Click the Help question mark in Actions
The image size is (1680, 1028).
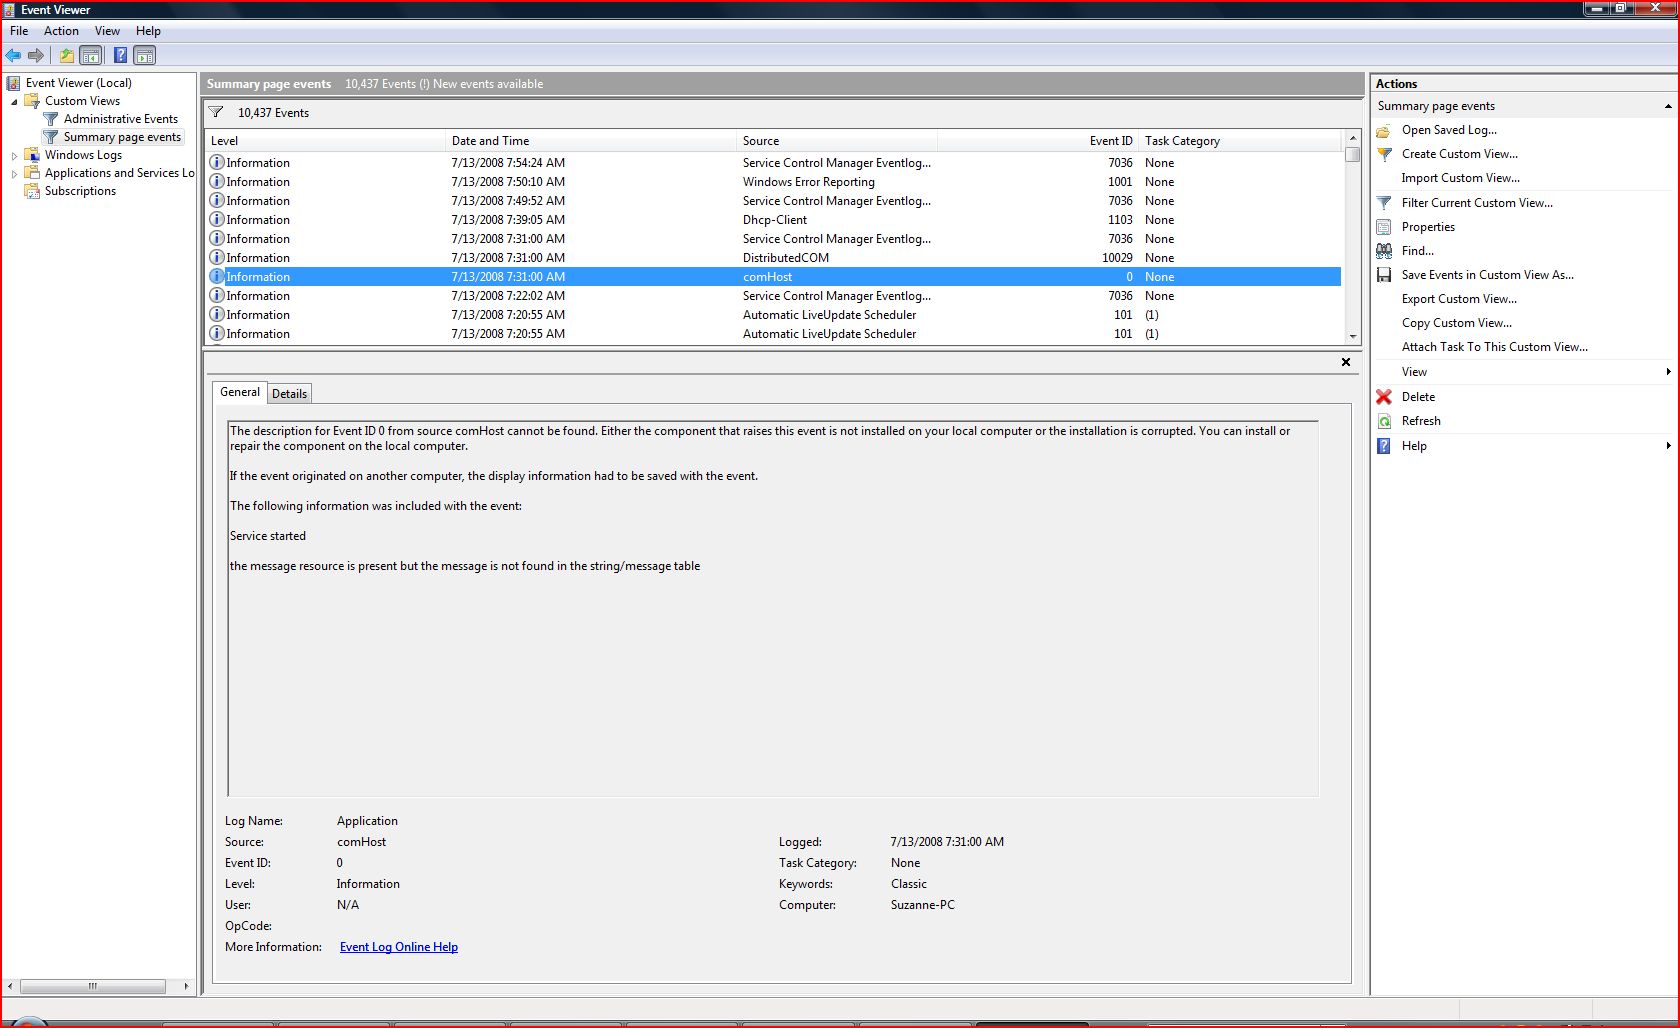[1384, 446]
